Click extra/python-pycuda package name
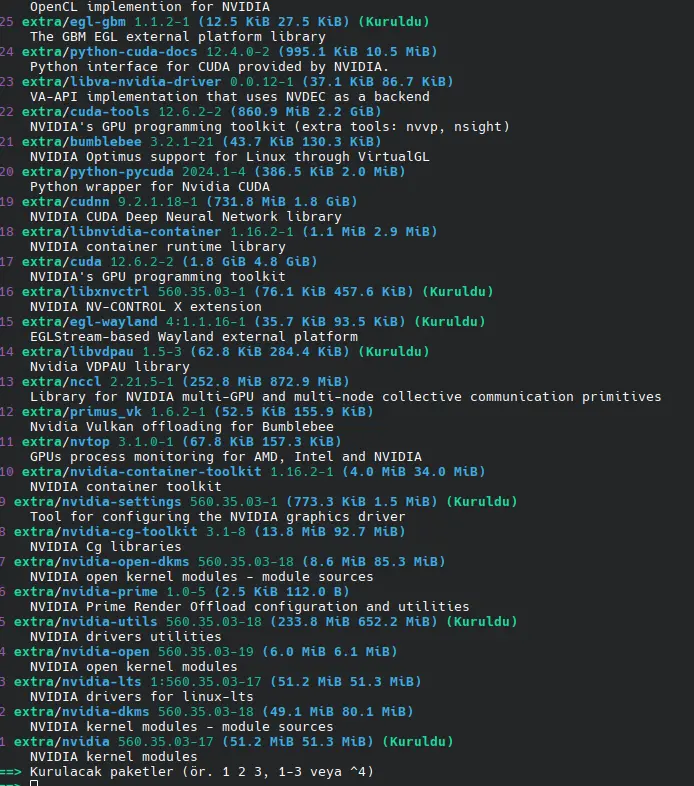 pyautogui.click(x=98, y=172)
